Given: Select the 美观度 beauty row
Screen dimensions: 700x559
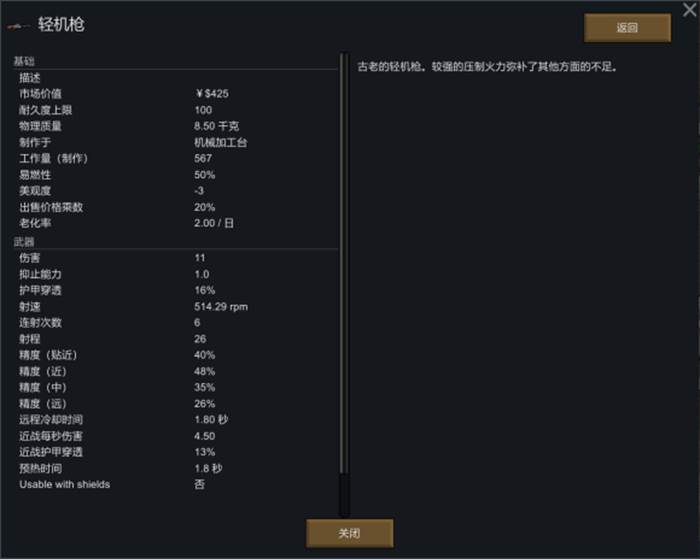Looking at the screenshot, I should [176, 191].
